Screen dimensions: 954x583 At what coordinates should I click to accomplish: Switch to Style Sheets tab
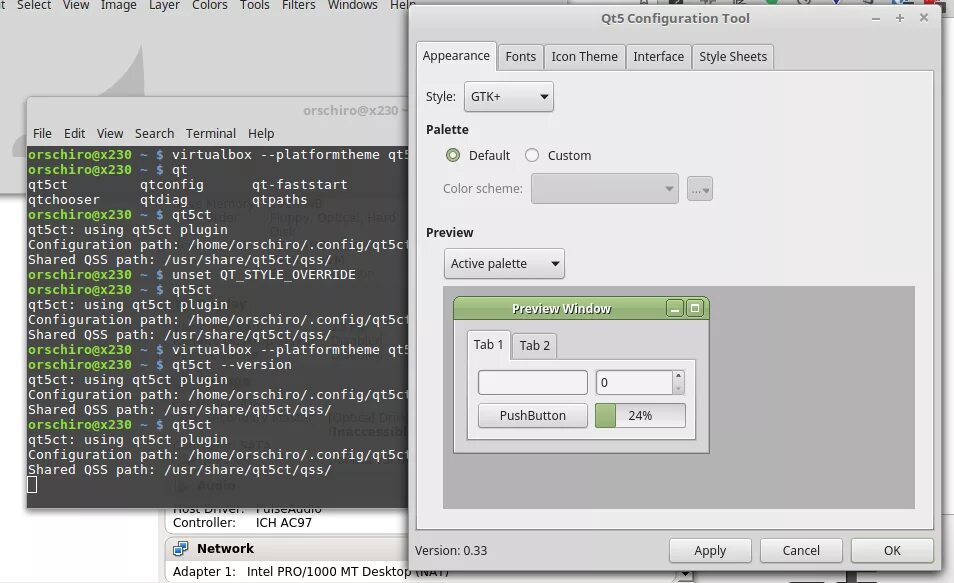pyautogui.click(x=733, y=57)
